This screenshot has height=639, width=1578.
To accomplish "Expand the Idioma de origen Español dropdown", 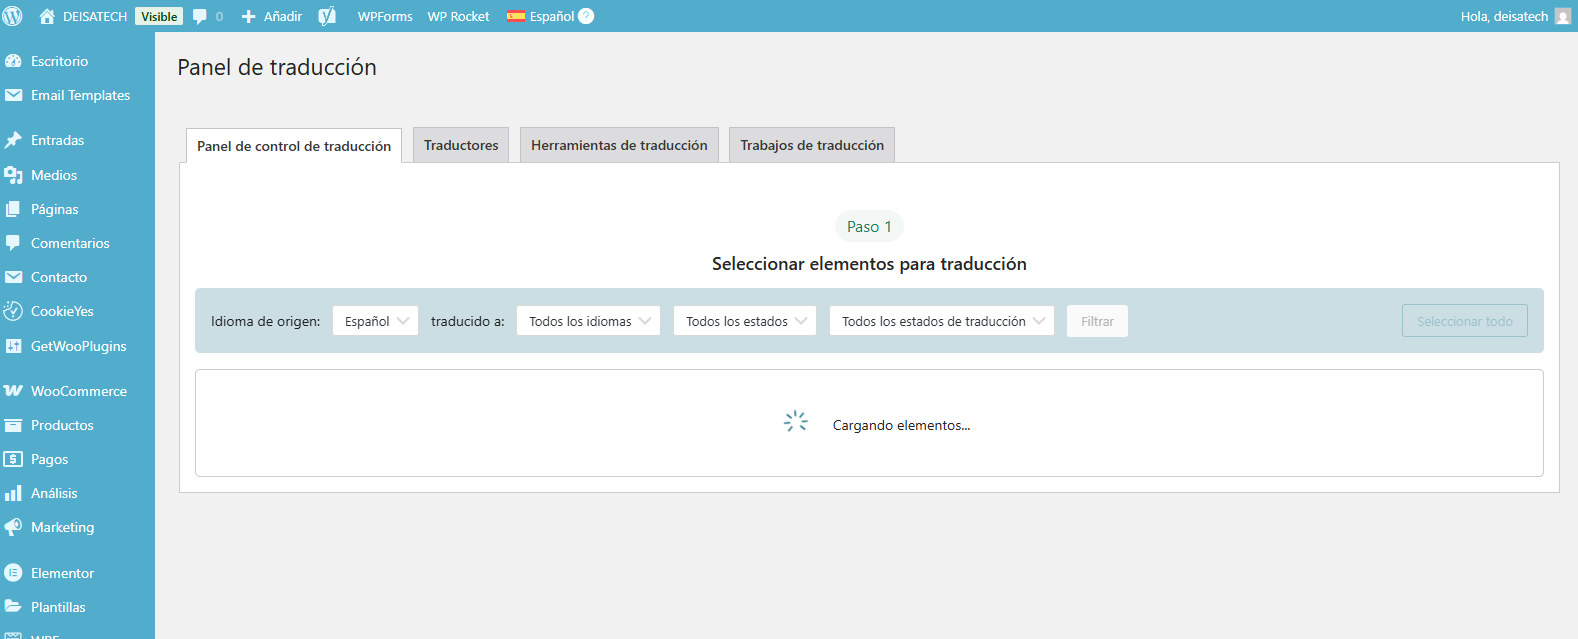I will [x=375, y=321].
